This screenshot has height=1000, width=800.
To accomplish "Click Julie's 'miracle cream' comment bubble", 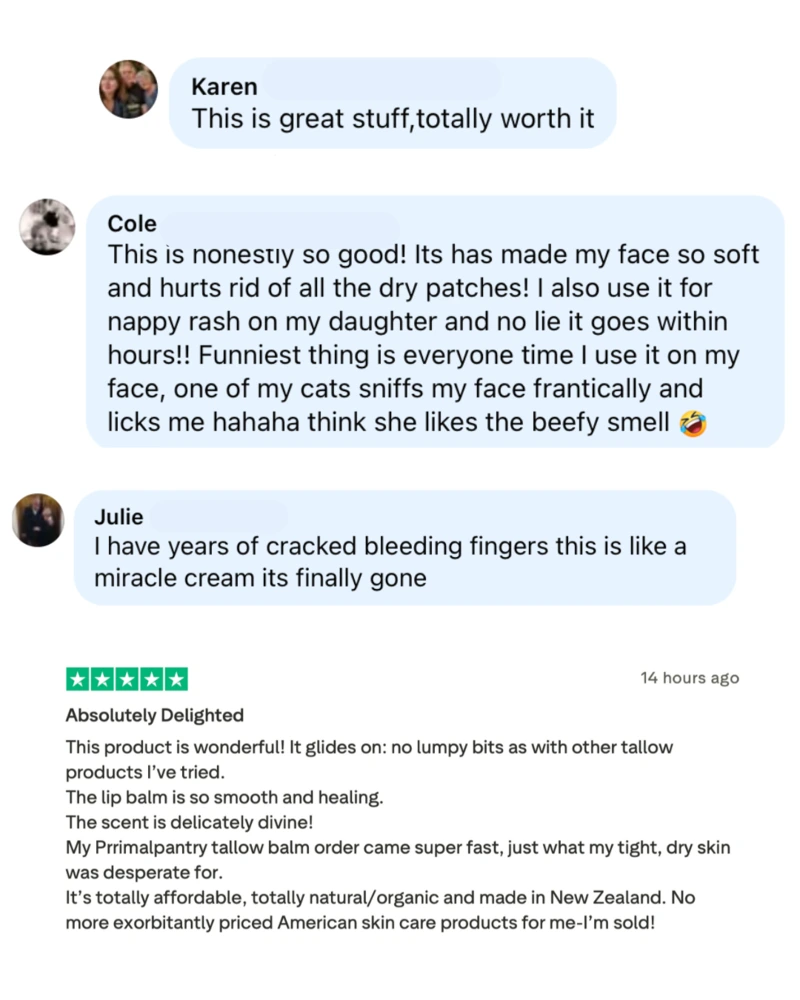I will coord(405,547).
